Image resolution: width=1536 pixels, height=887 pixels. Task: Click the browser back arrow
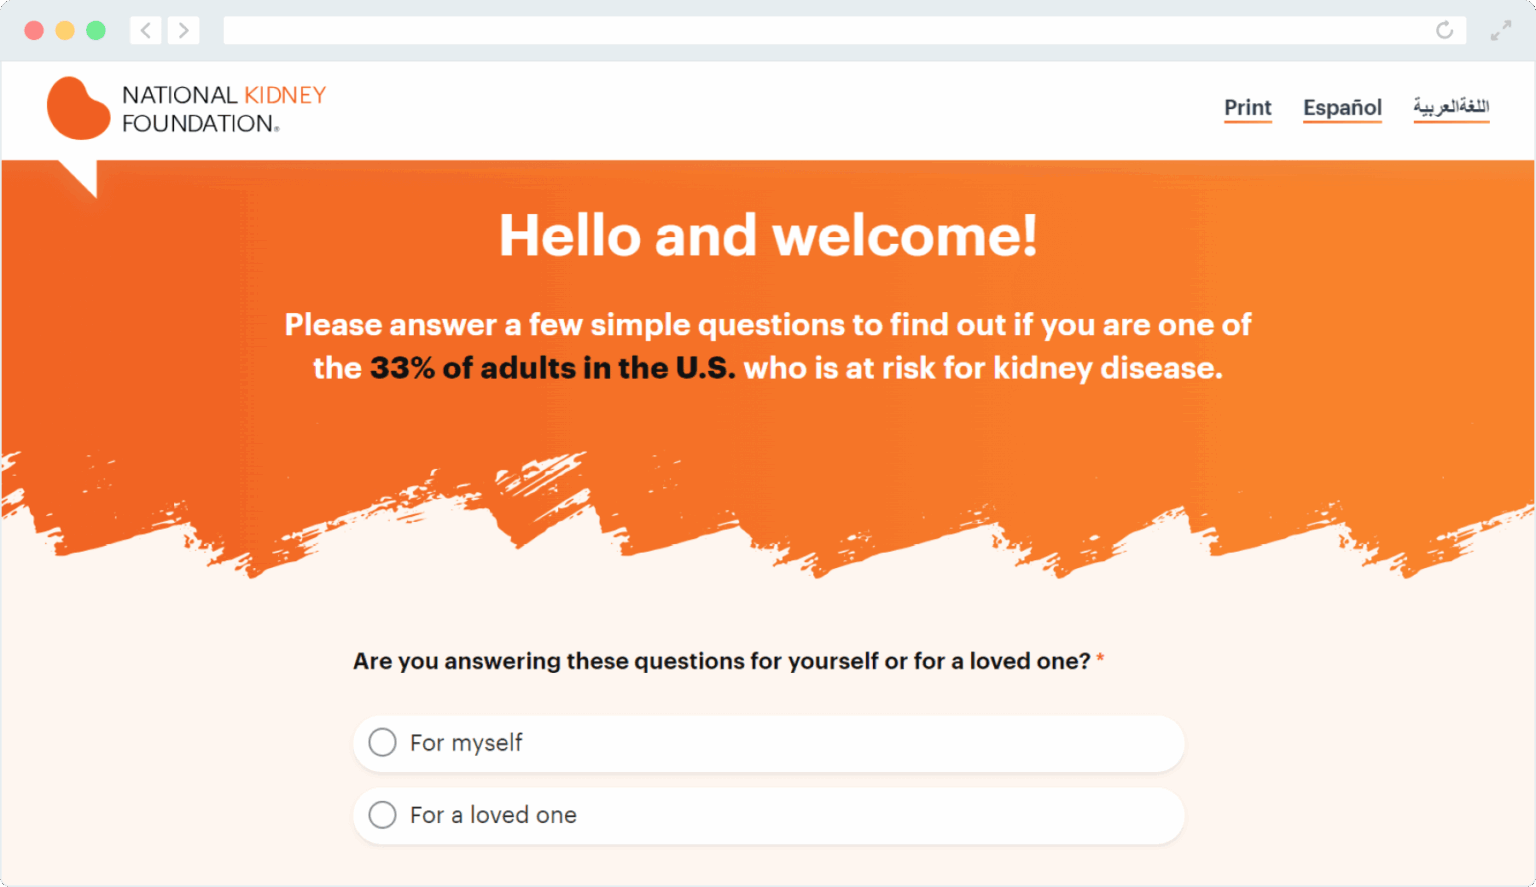click(x=146, y=30)
